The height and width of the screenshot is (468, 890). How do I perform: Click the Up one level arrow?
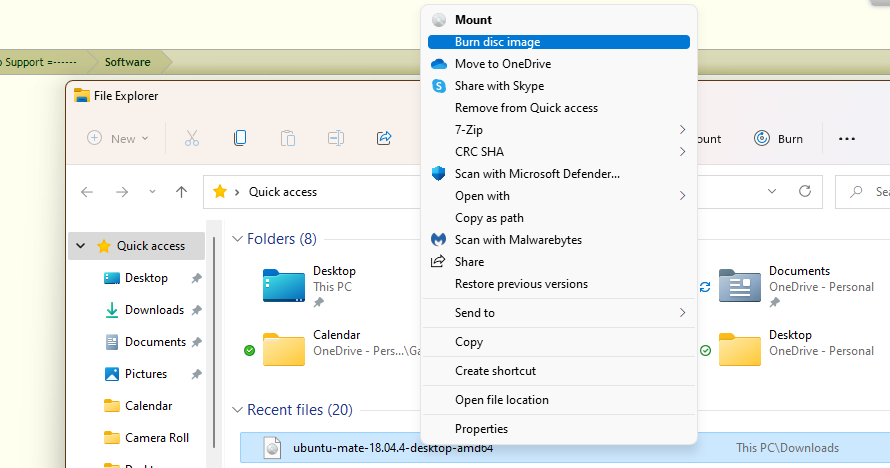(182, 192)
